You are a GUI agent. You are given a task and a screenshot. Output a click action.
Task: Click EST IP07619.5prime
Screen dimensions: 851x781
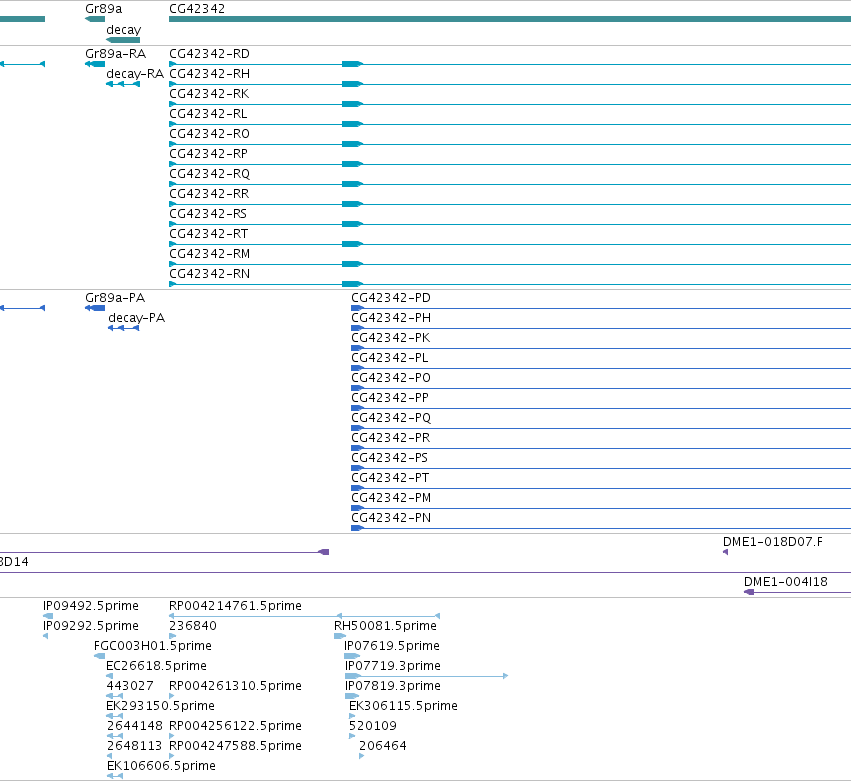pyautogui.click(x=391, y=646)
